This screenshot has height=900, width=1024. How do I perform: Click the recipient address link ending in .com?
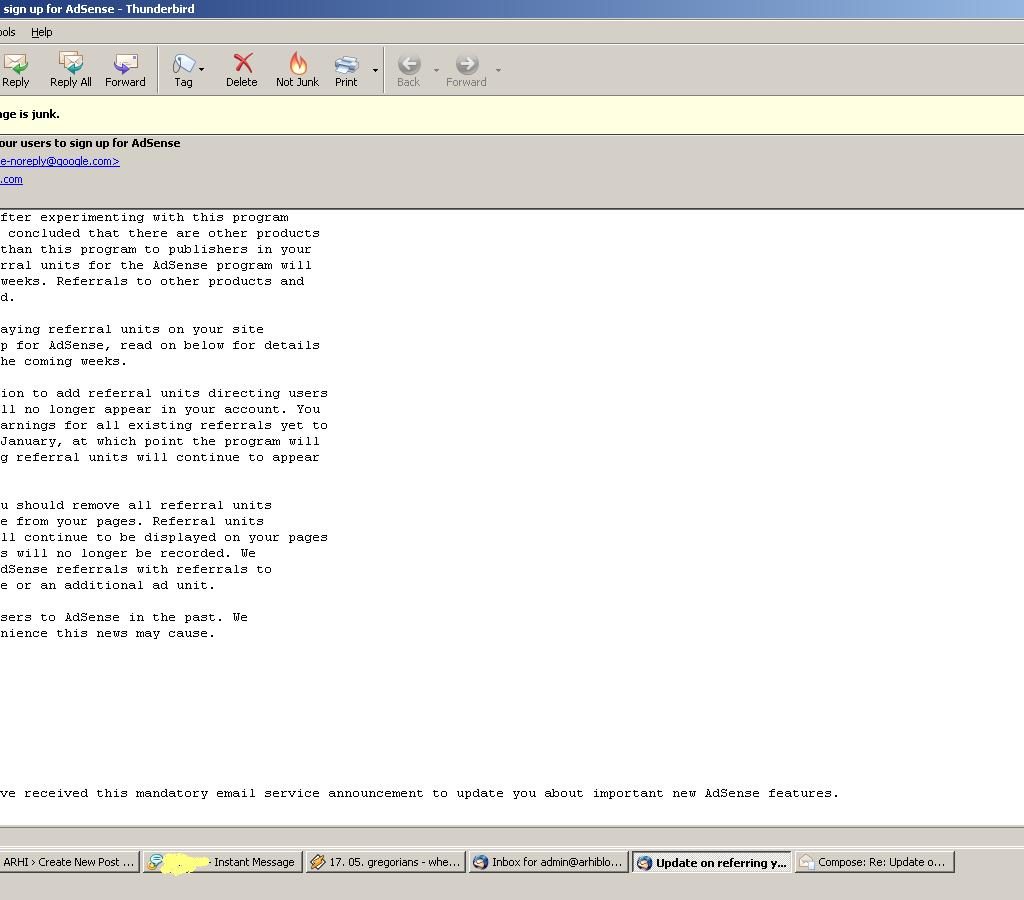coord(11,179)
